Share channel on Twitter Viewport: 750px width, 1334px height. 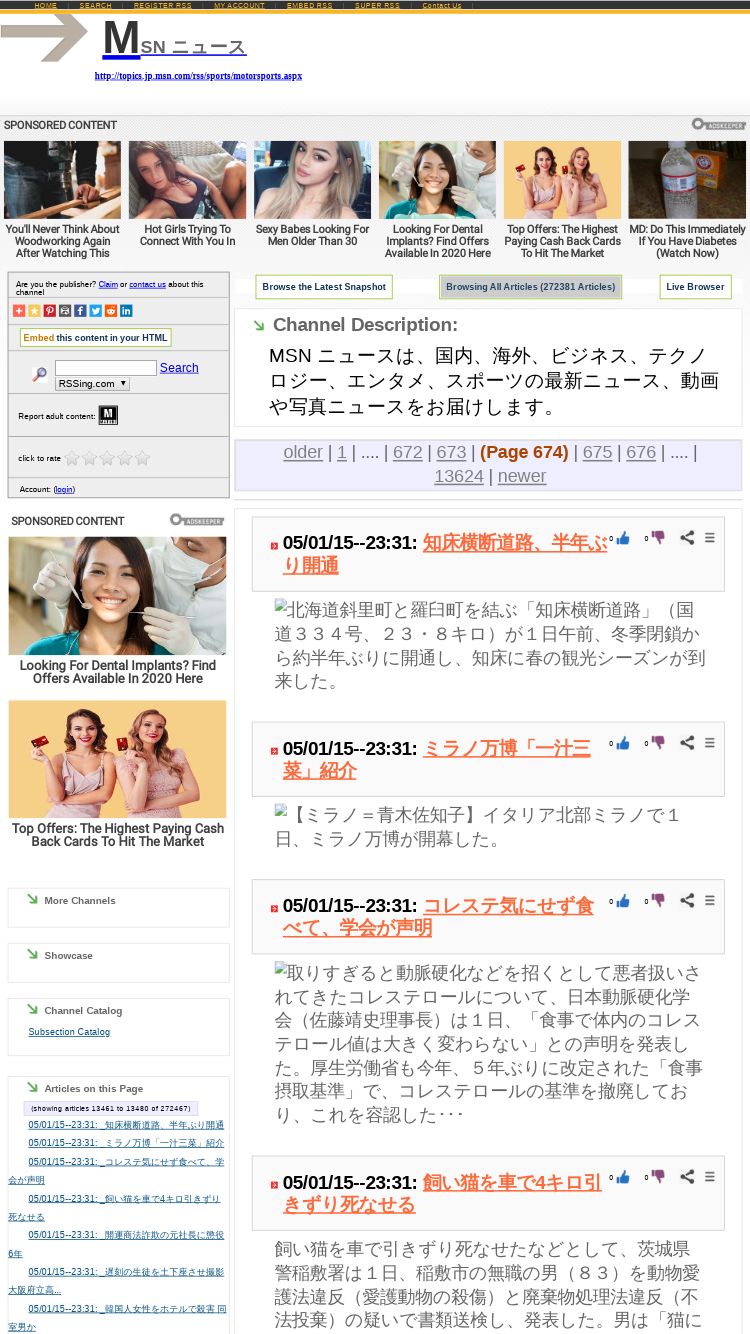pyautogui.click(x=96, y=311)
